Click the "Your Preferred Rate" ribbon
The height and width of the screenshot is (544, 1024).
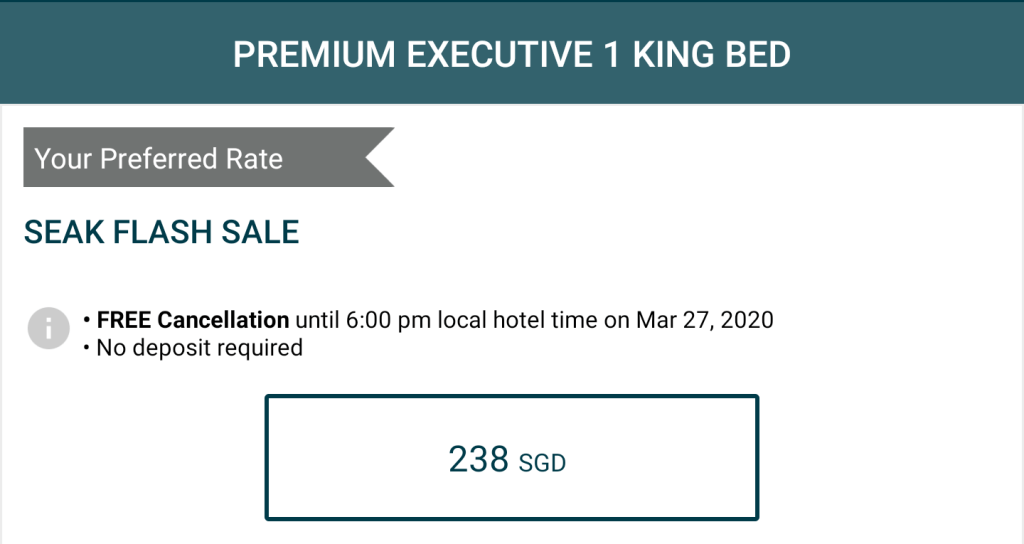(x=200, y=158)
